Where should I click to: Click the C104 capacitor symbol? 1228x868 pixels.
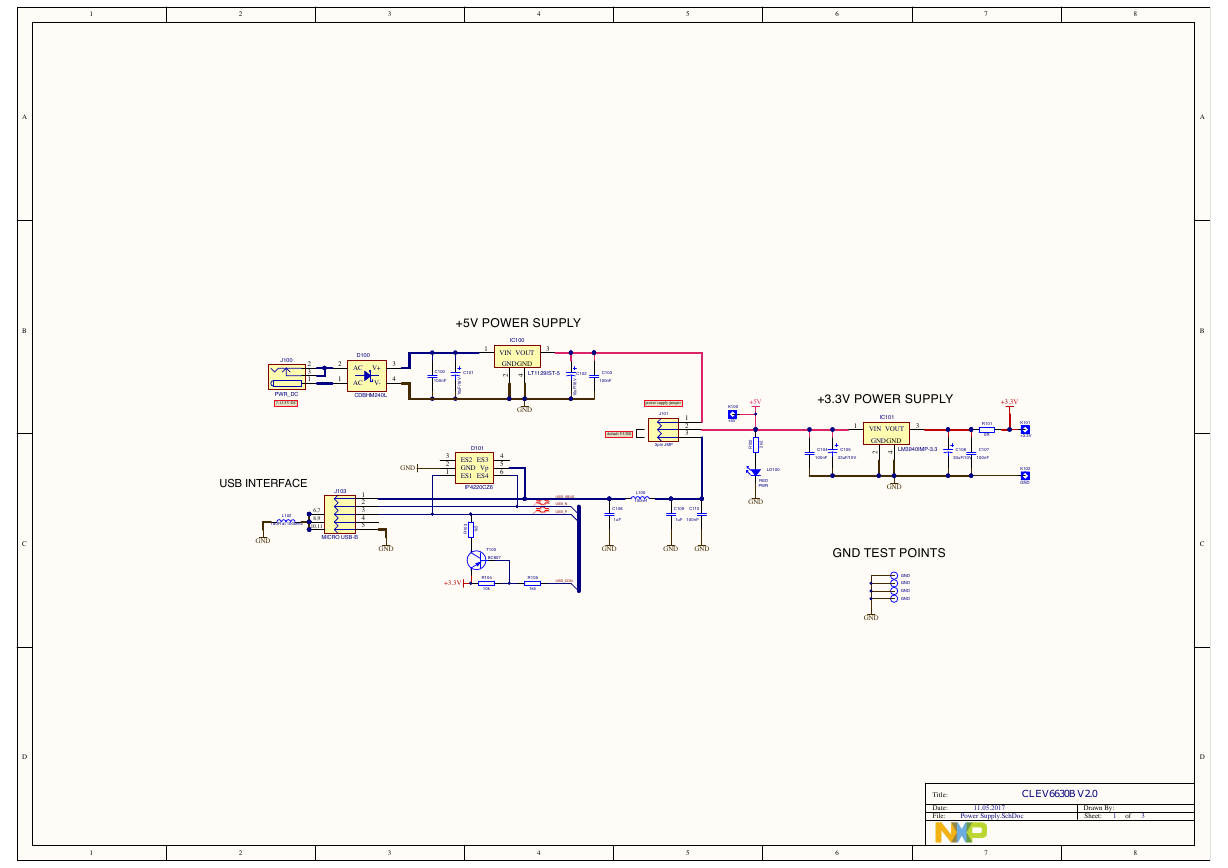click(809, 453)
